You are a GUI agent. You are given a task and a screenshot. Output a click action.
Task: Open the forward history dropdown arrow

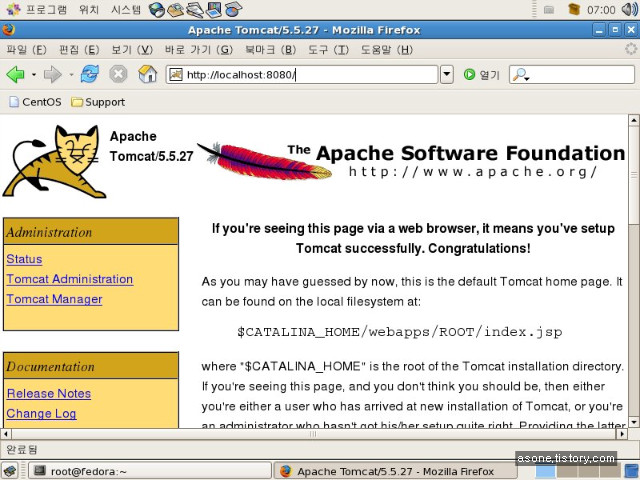click(71, 75)
